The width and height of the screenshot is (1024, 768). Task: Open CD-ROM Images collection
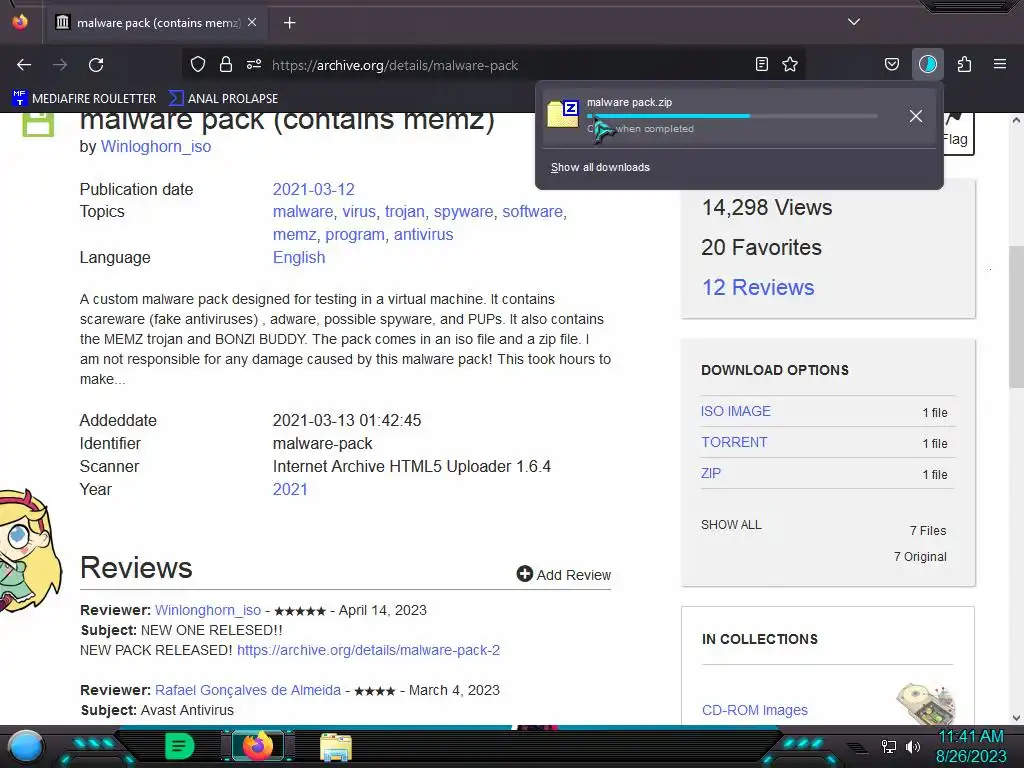(x=754, y=710)
